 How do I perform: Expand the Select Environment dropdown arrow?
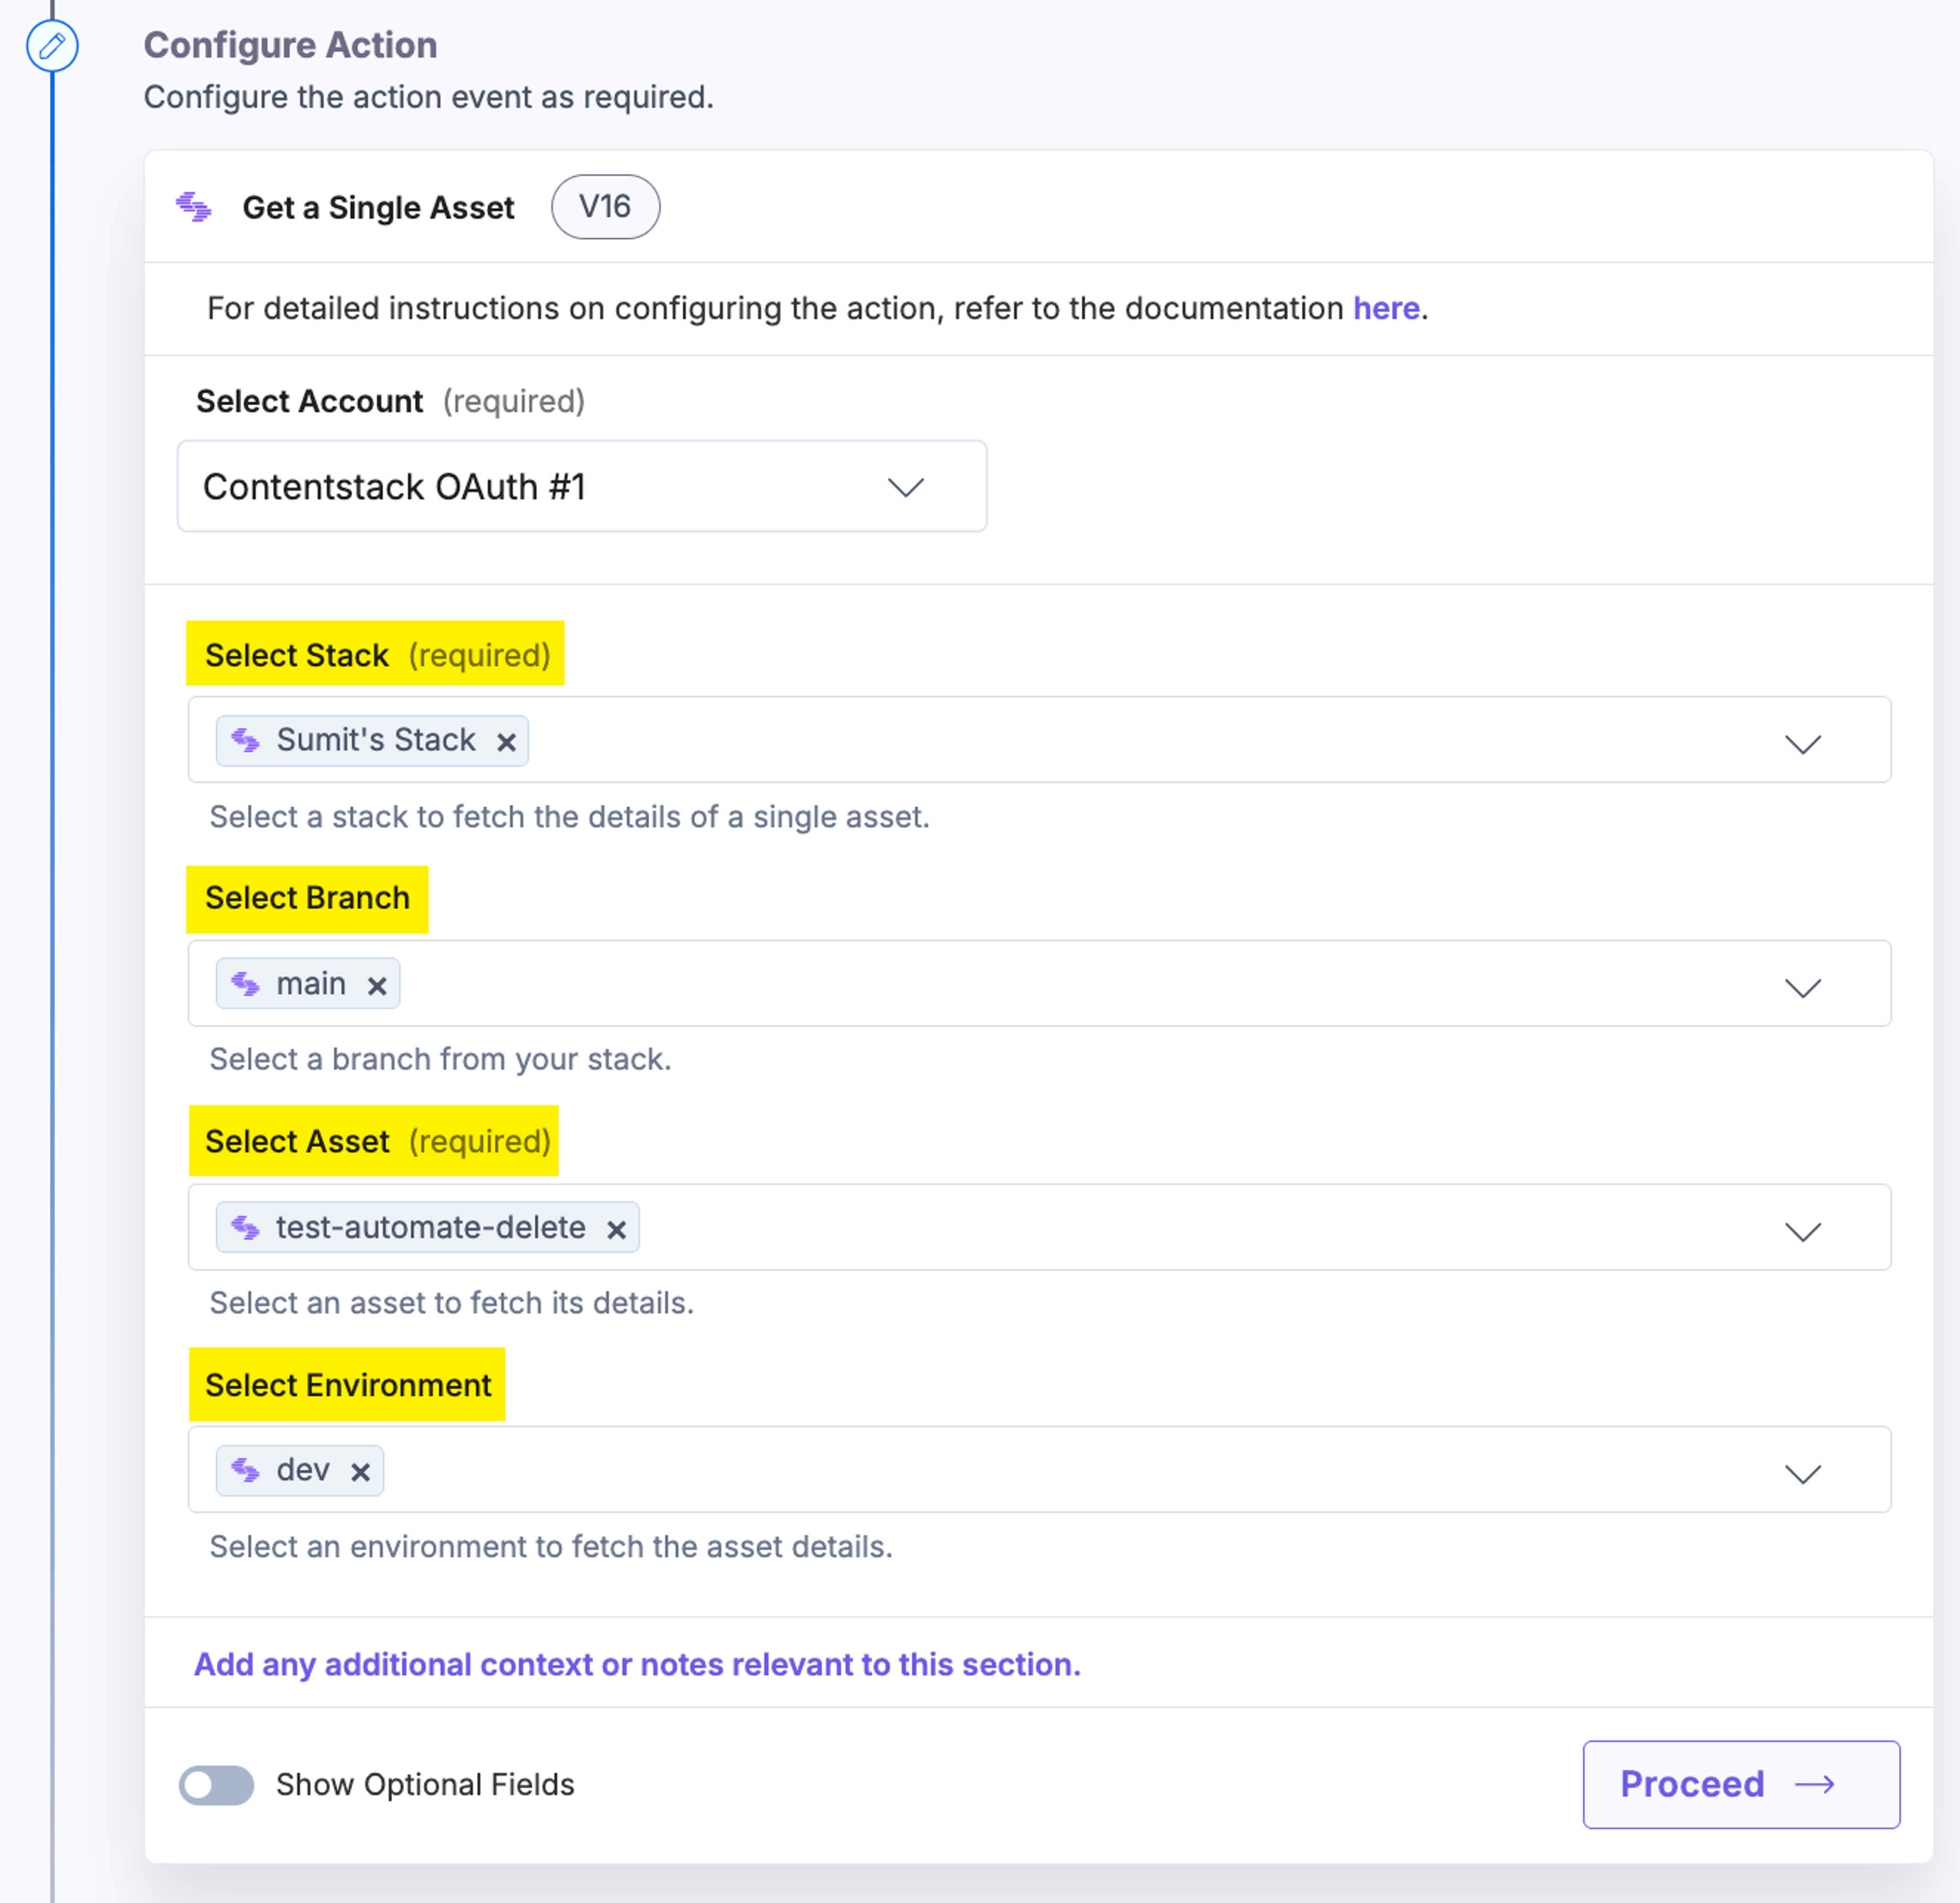point(1803,1473)
